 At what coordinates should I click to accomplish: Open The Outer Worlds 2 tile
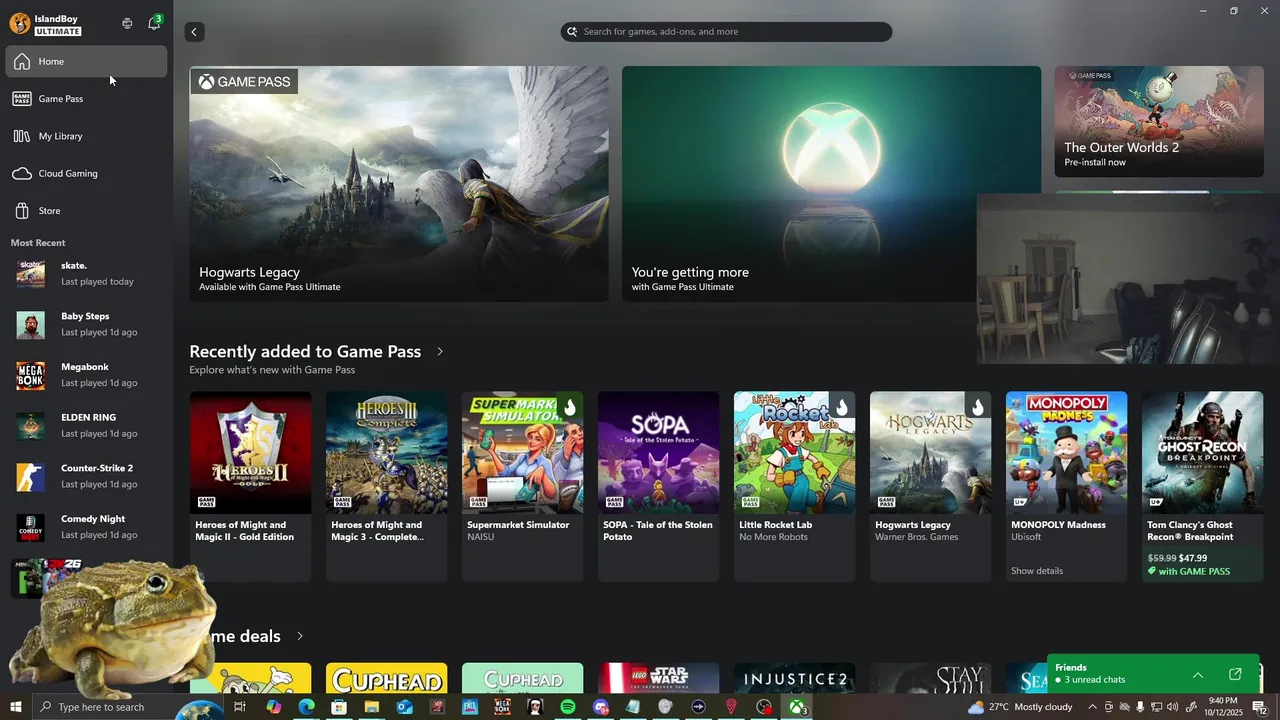click(1159, 122)
